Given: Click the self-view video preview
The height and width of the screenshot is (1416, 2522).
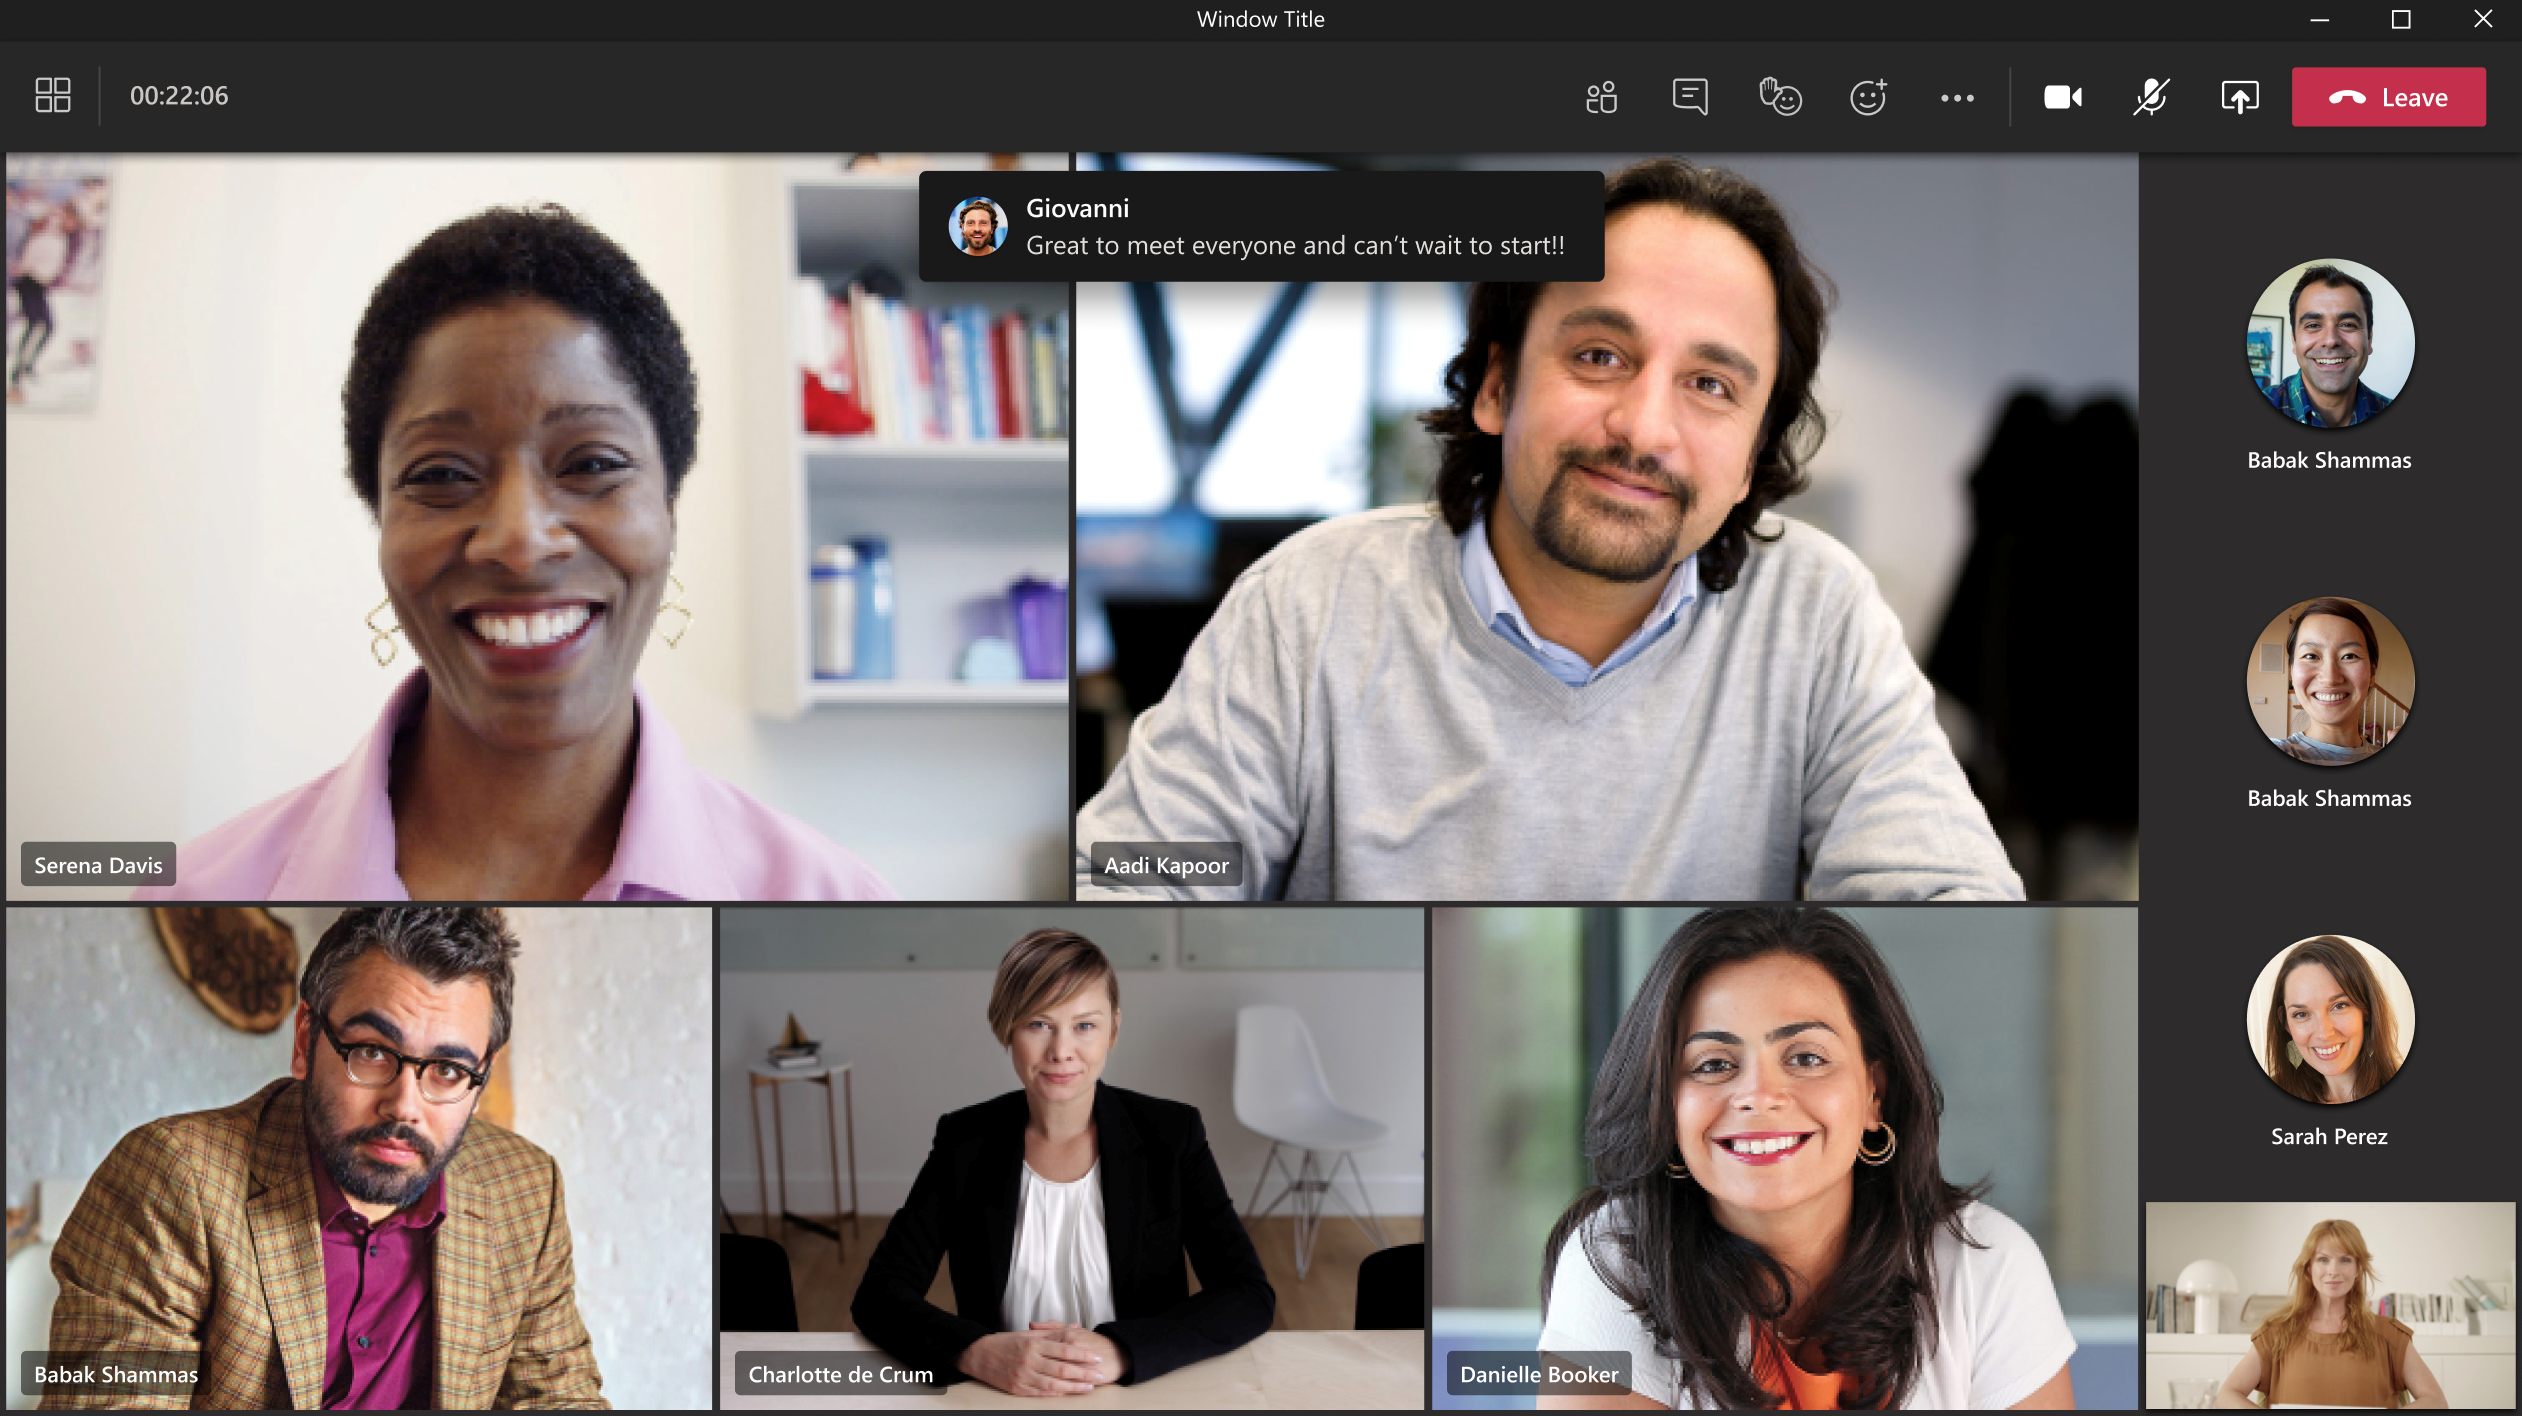Looking at the screenshot, I should [2328, 1310].
